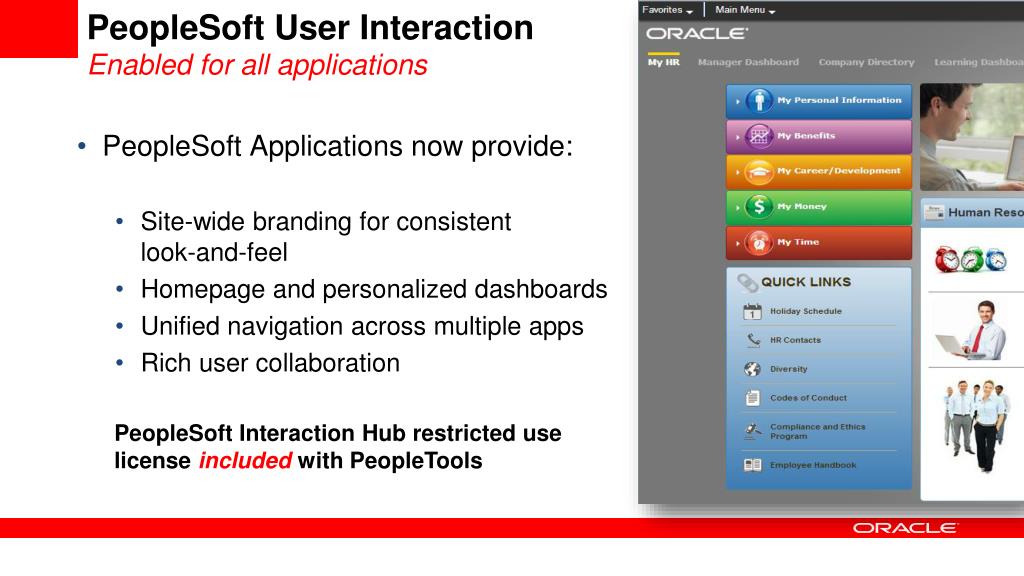
Task: Open the Employee Handbook link
Action: coord(813,465)
